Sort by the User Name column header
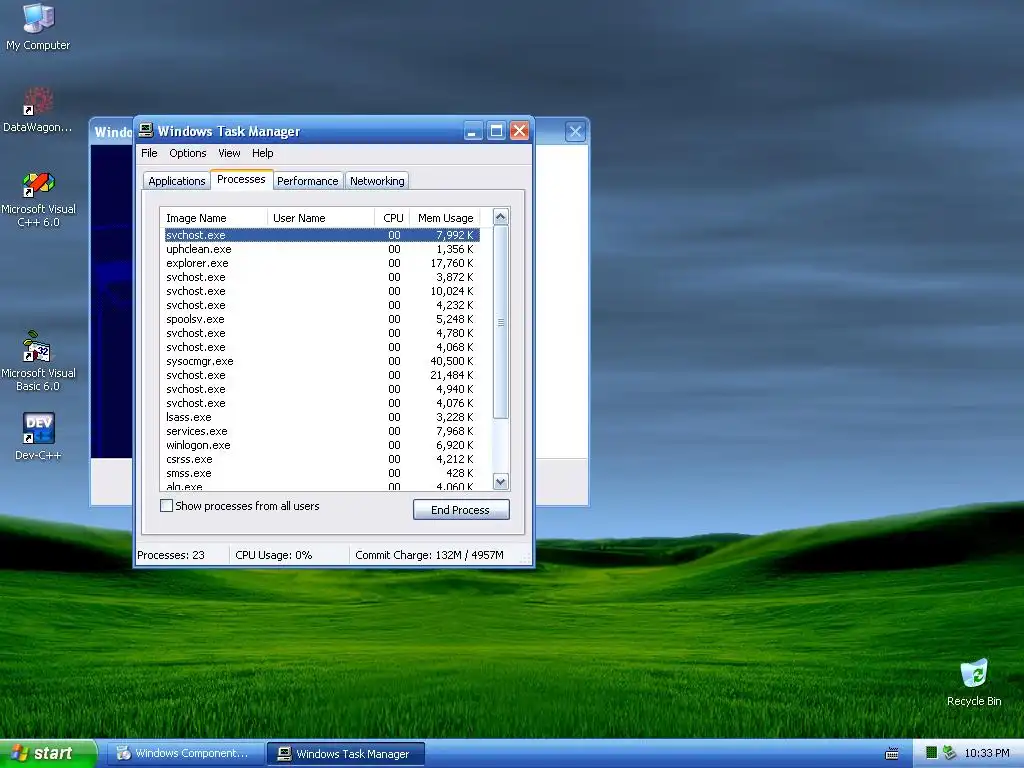This screenshot has width=1024, height=768. click(321, 218)
